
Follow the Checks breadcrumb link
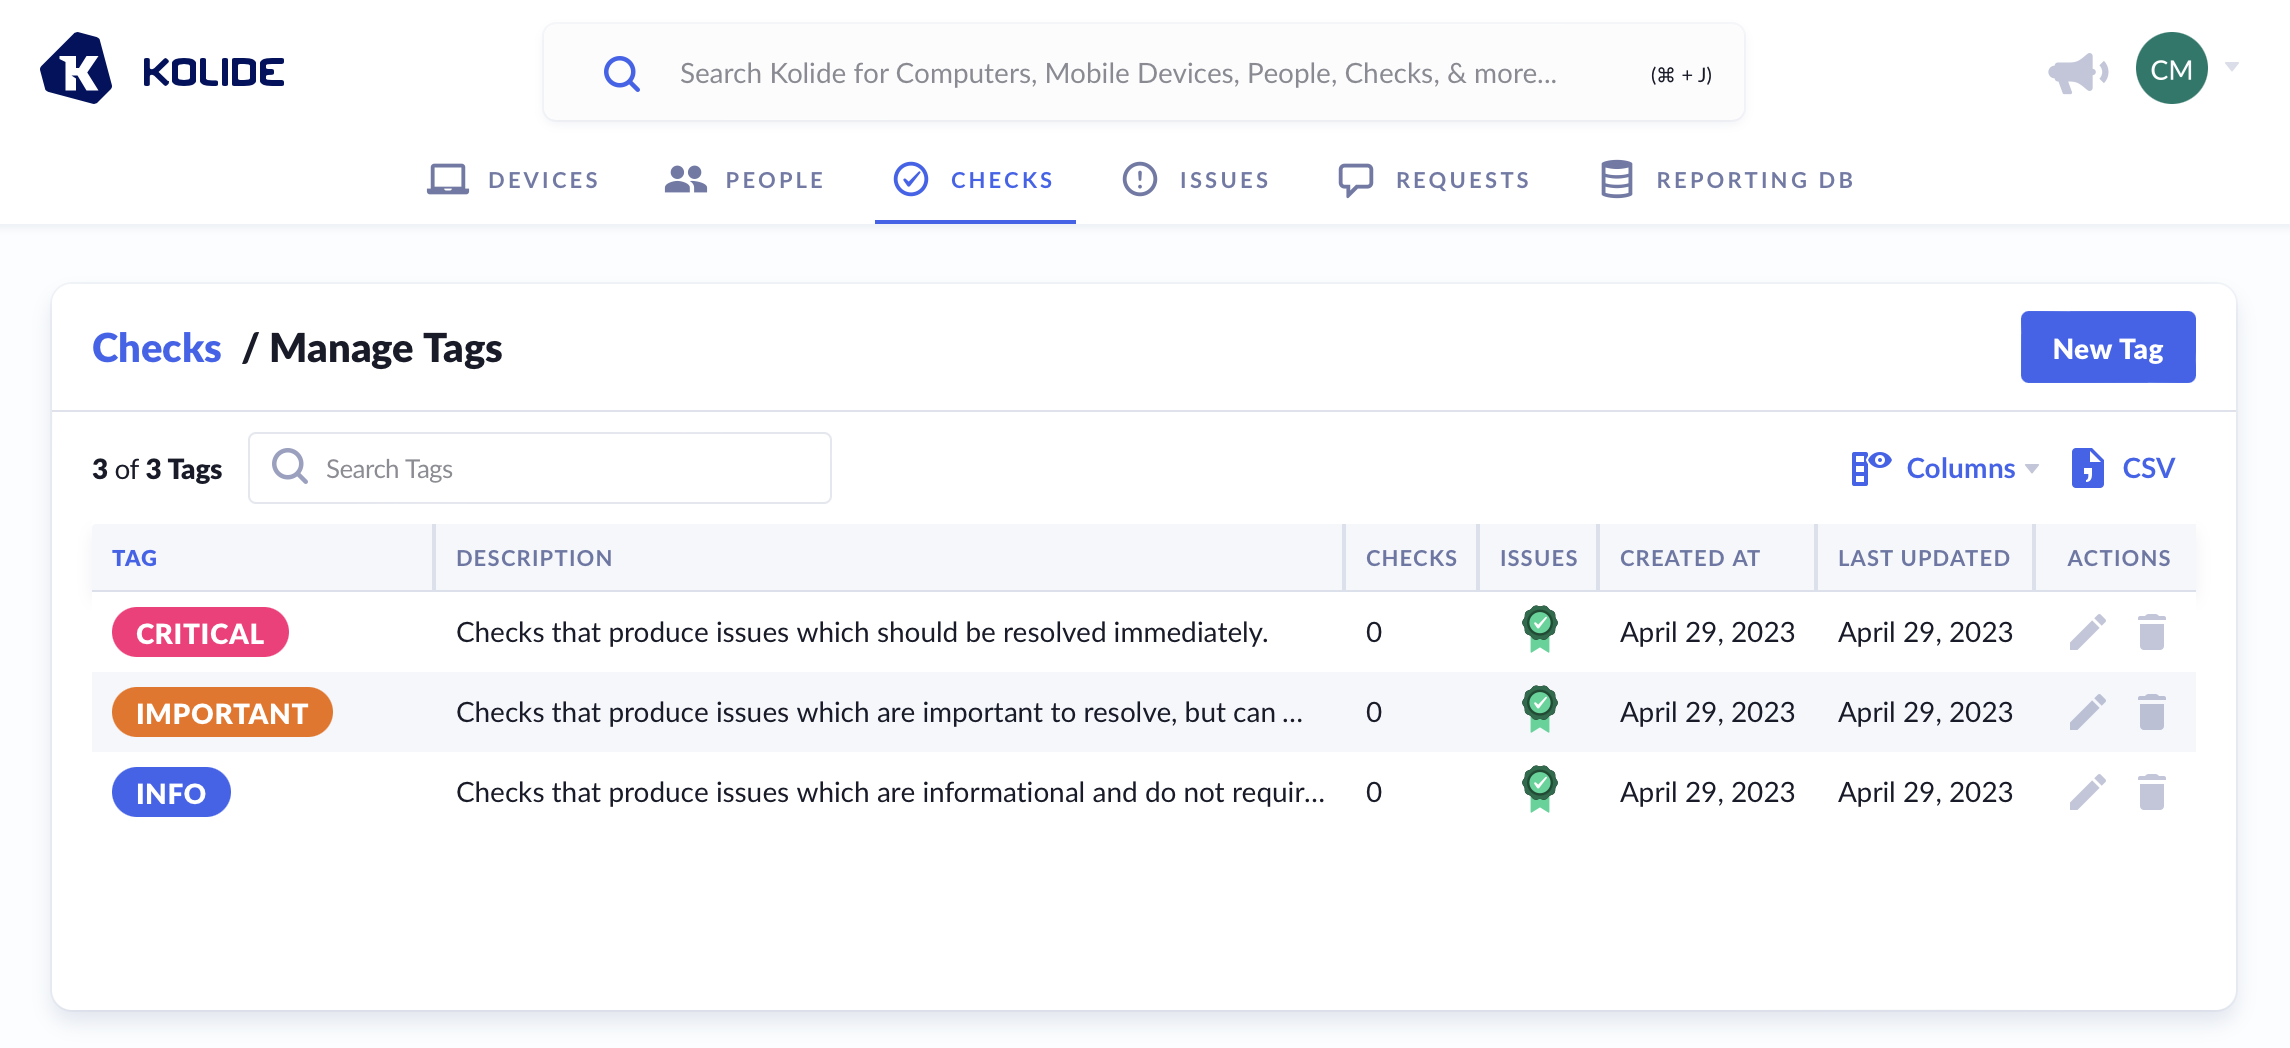point(157,348)
